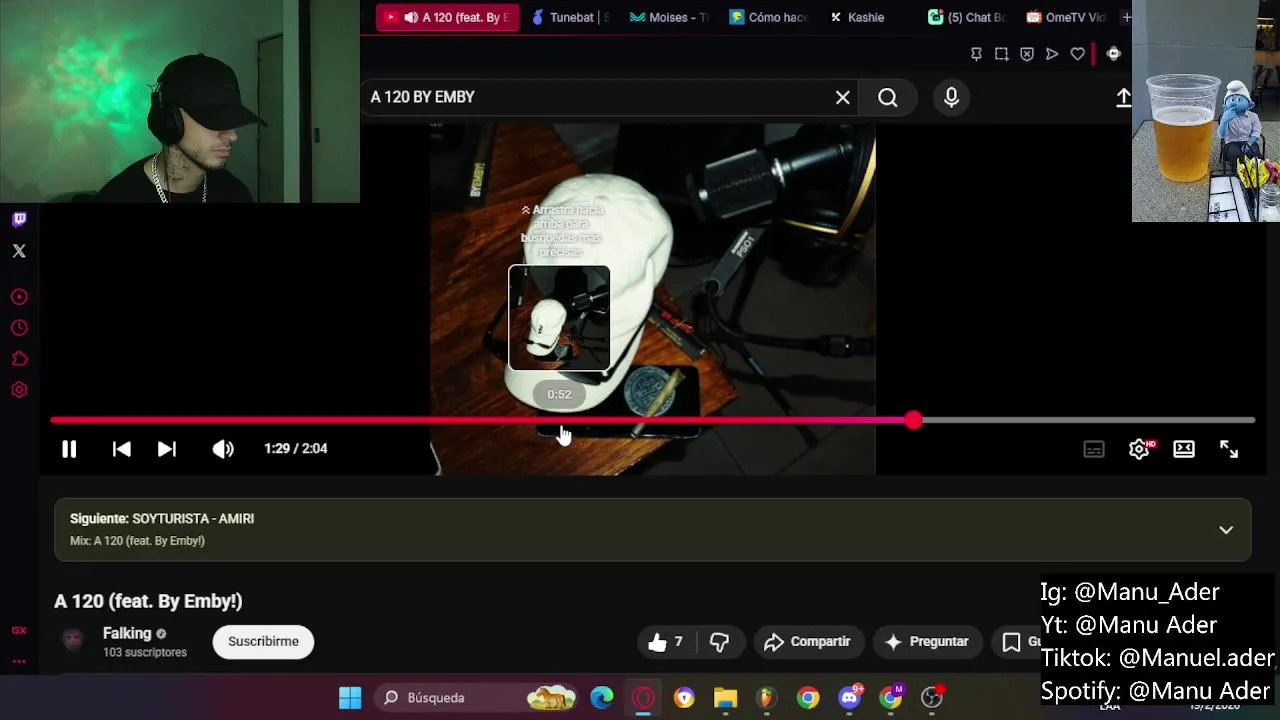Toggle fullscreen mode
1280x720 pixels.
click(1229, 449)
